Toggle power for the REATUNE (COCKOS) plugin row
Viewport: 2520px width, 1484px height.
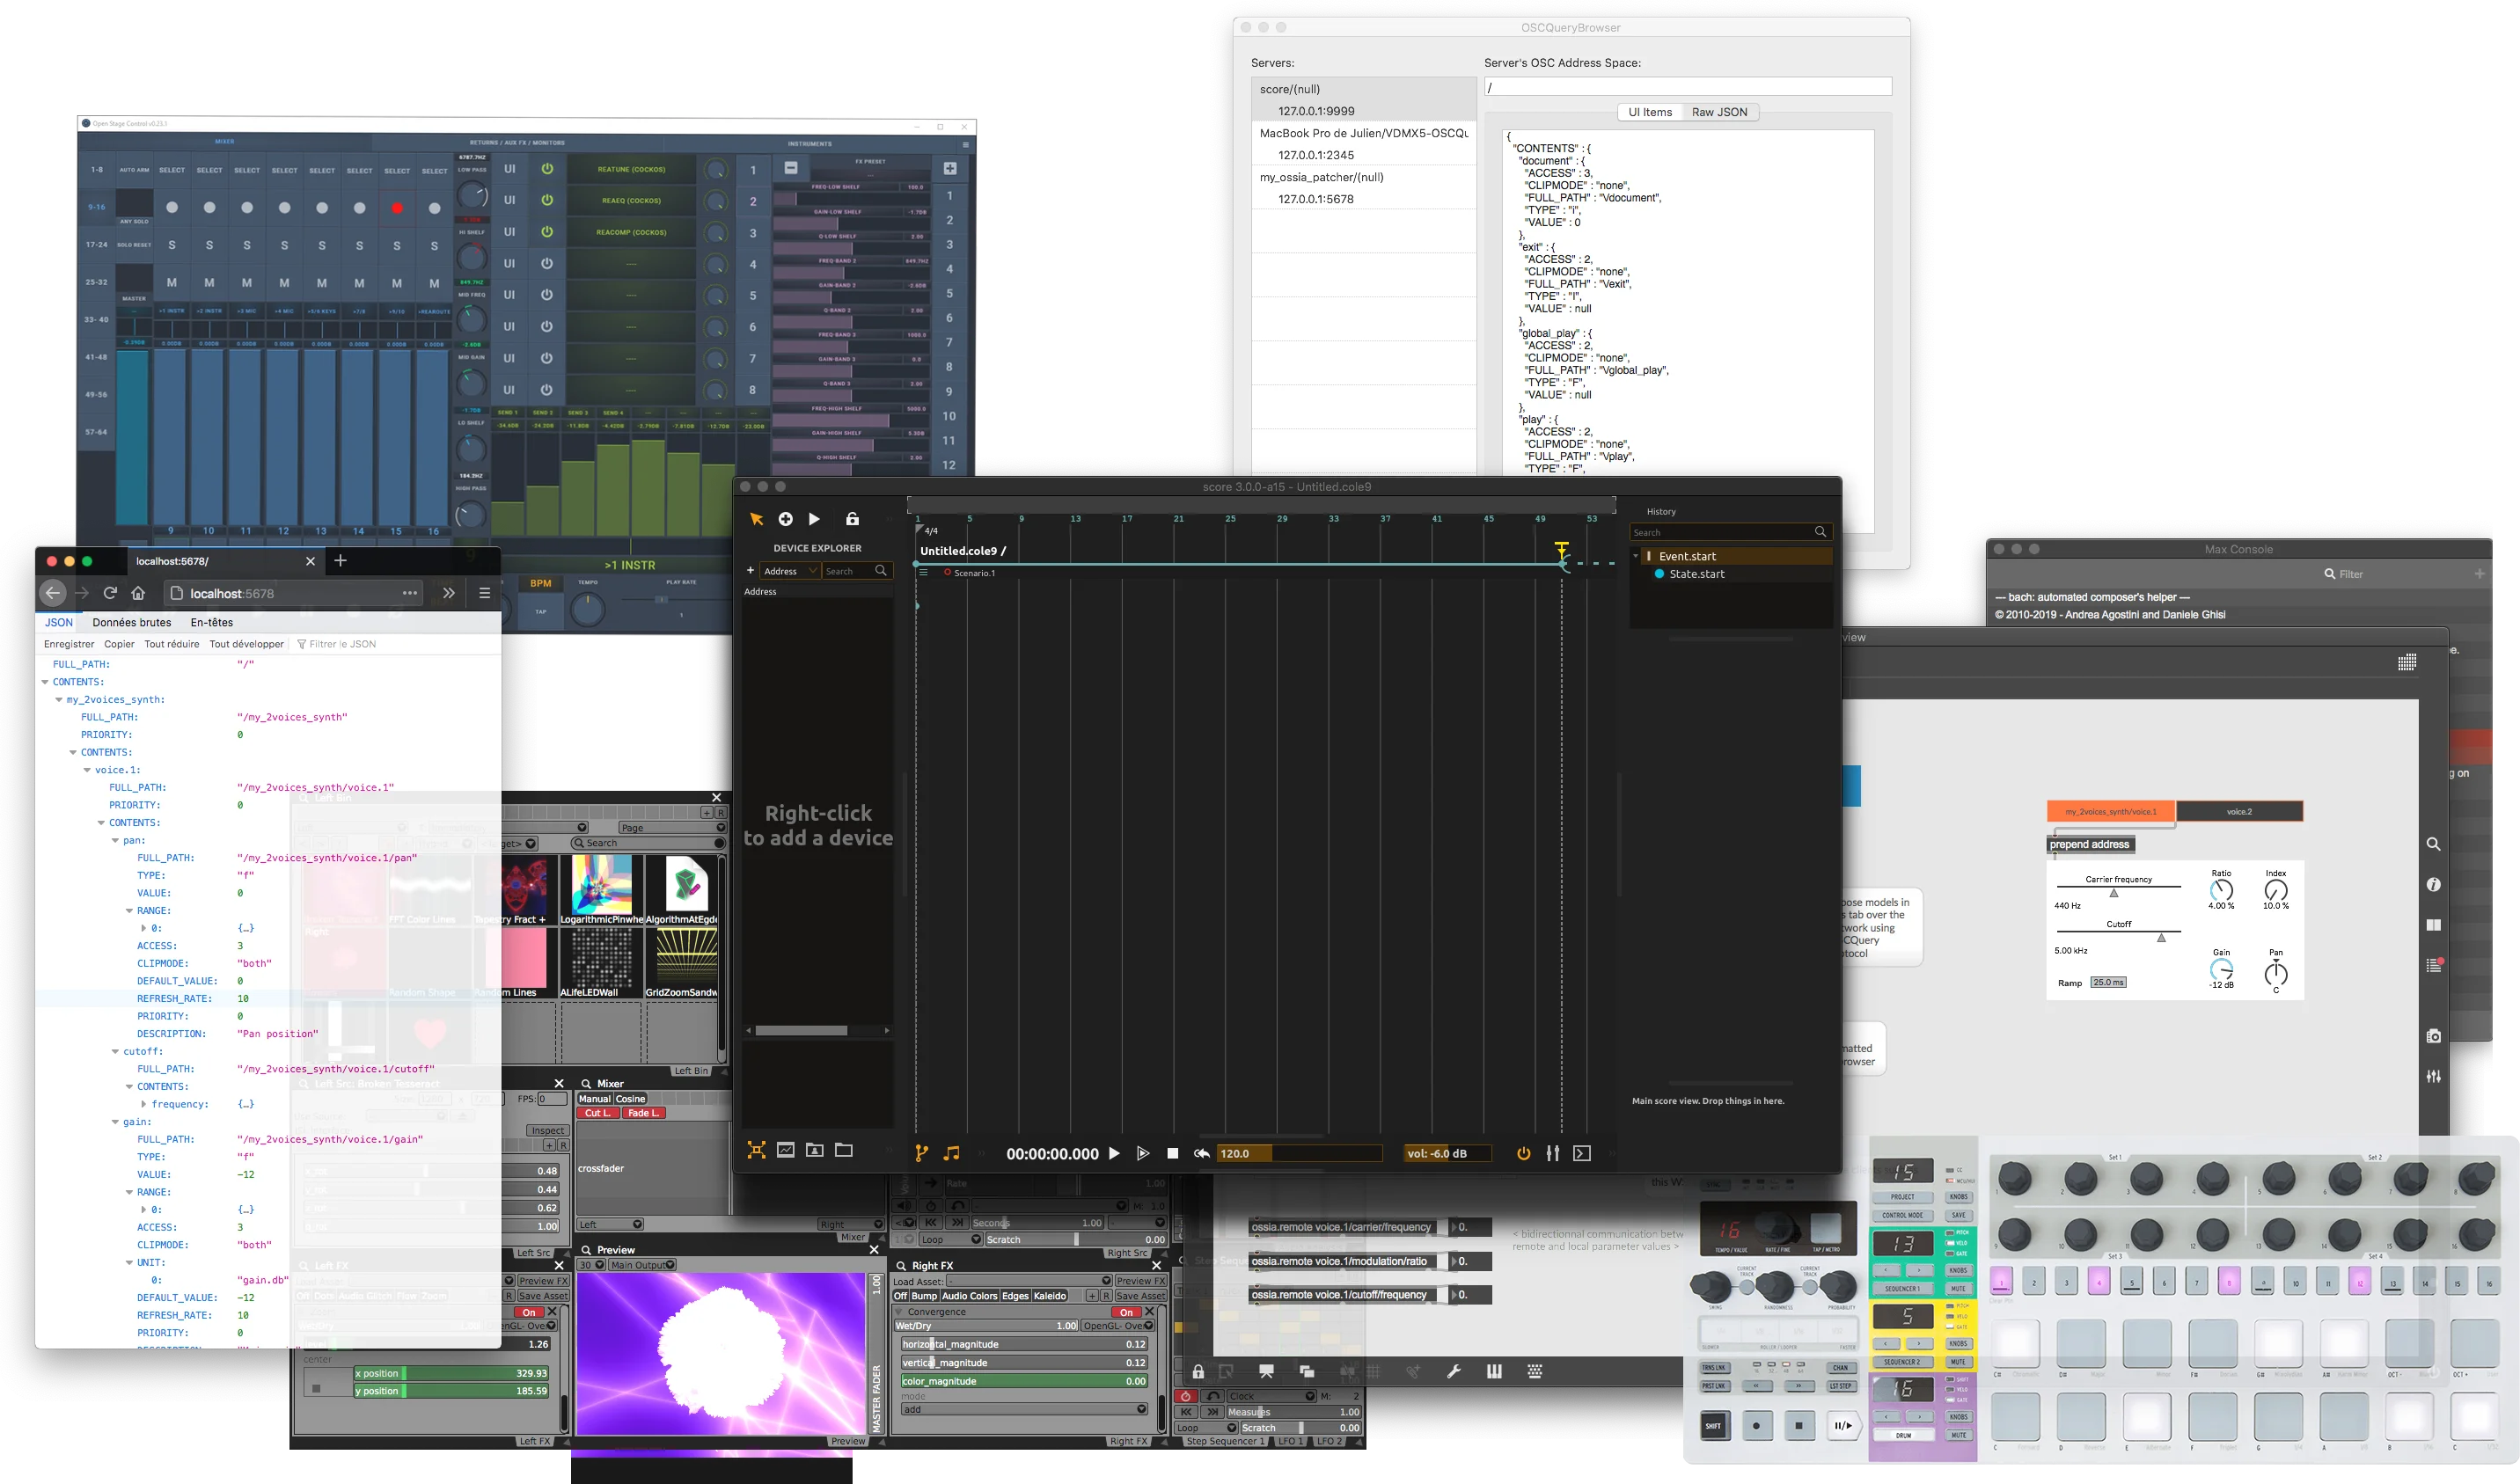click(547, 169)
